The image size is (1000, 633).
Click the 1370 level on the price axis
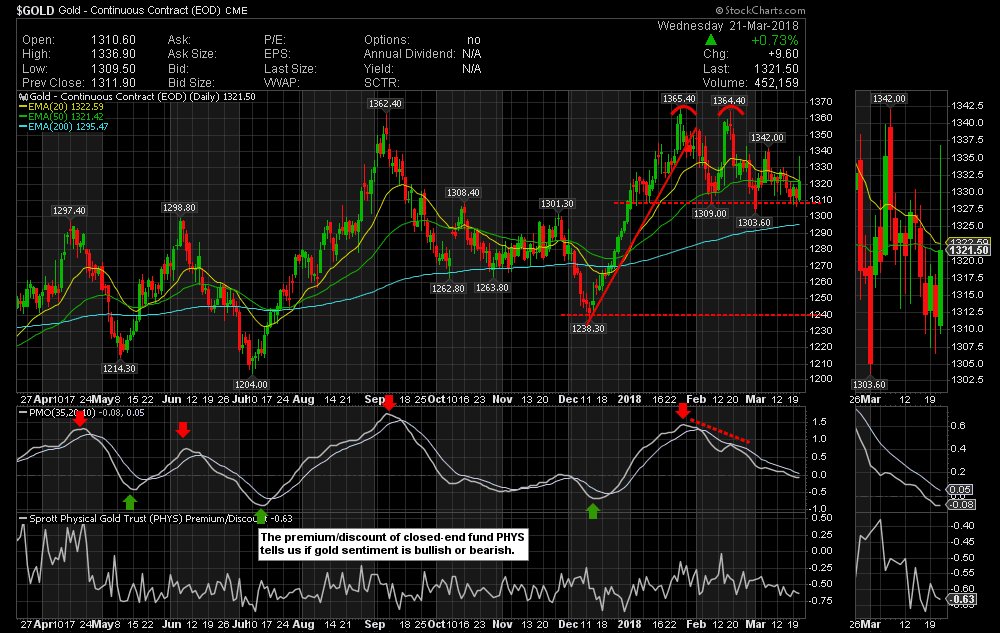(821, 102)
